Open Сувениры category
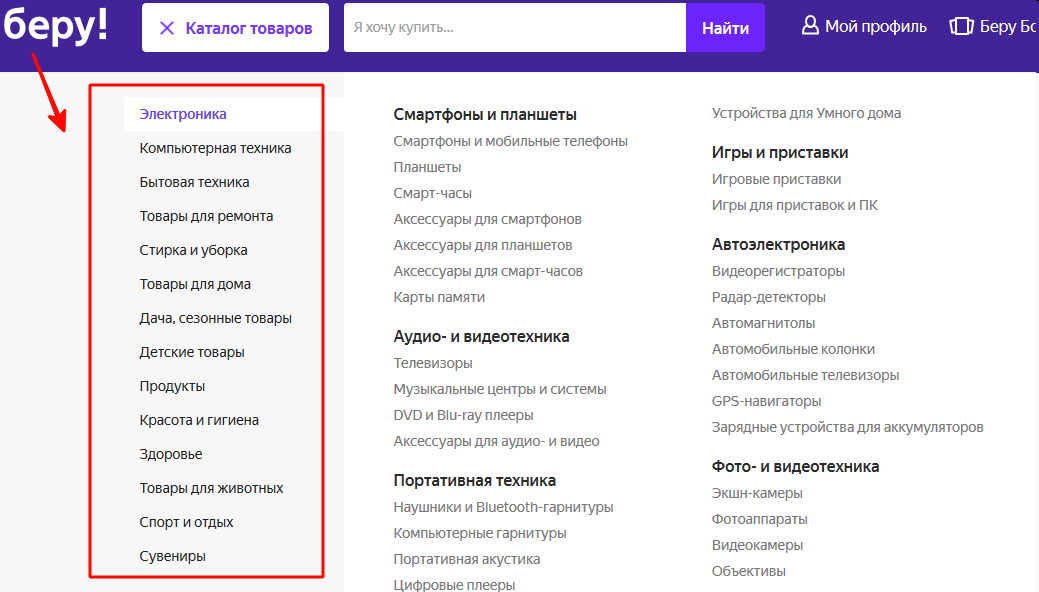 [x=172, y=556]
